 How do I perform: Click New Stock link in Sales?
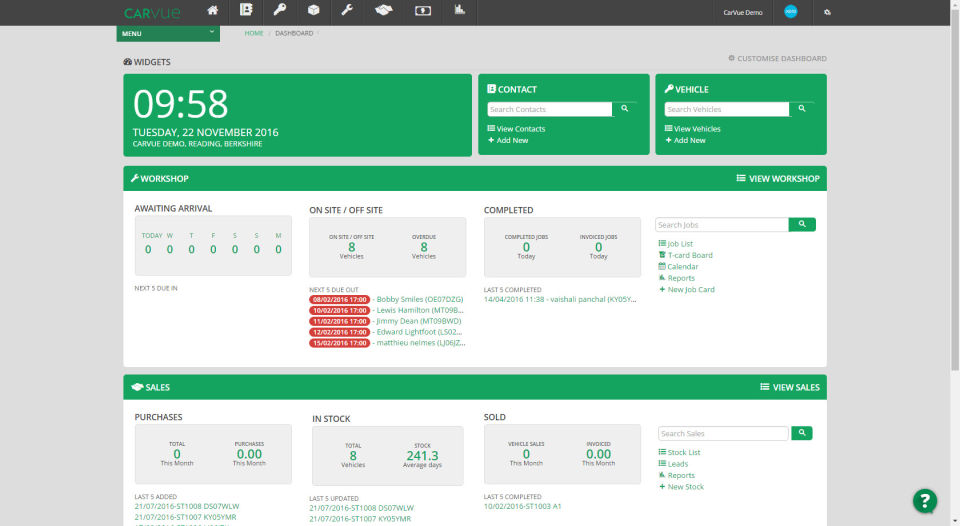tap(685, 487)
